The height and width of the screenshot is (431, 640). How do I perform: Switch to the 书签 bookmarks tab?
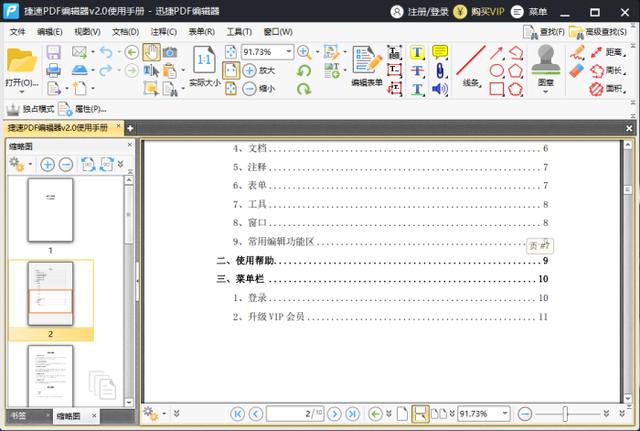point(19,415)
